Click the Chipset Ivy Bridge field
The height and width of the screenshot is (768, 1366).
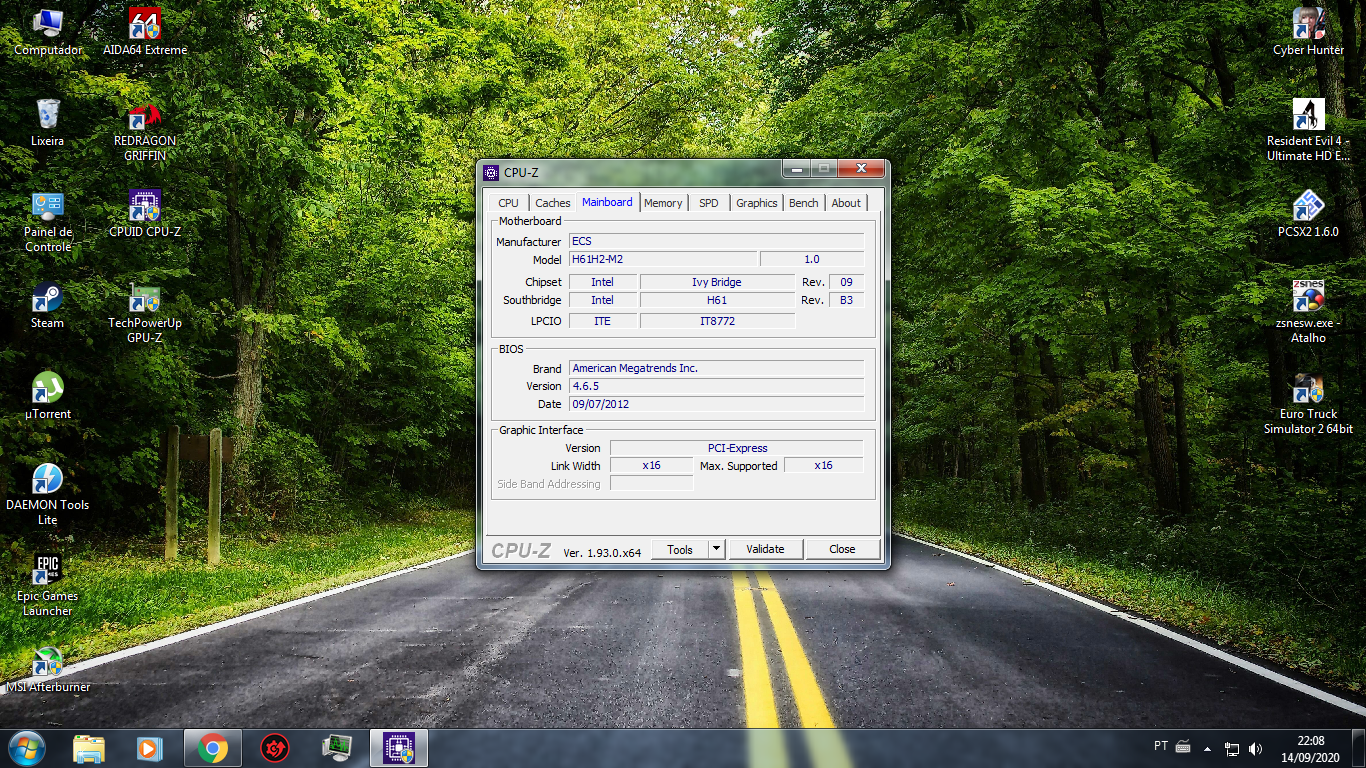click(717, 282)
